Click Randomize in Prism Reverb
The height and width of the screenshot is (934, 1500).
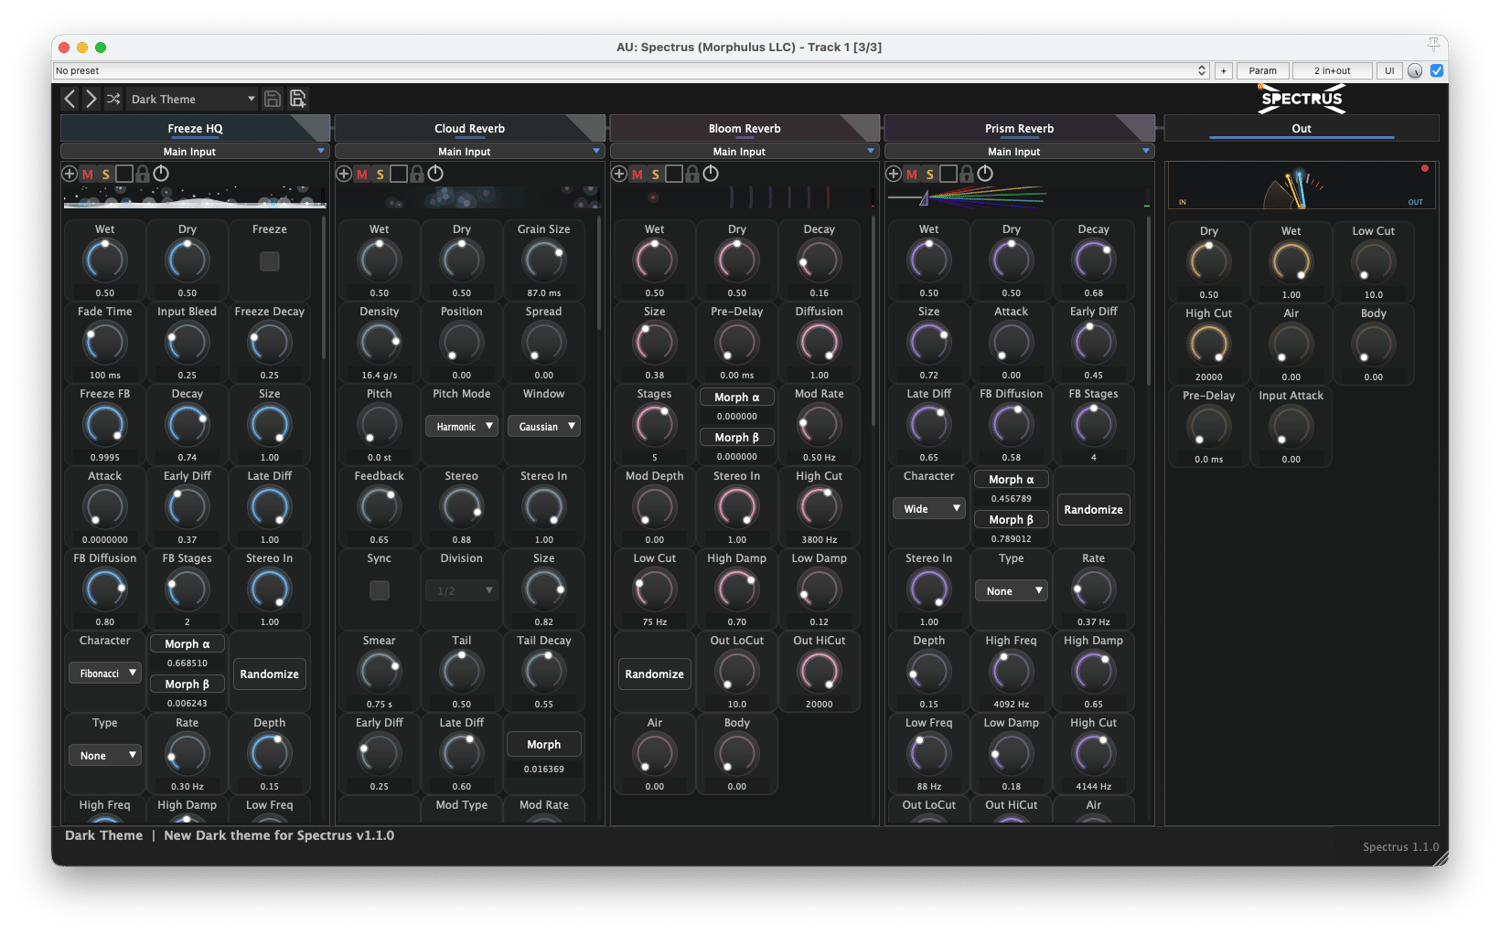coord(1094,509)
